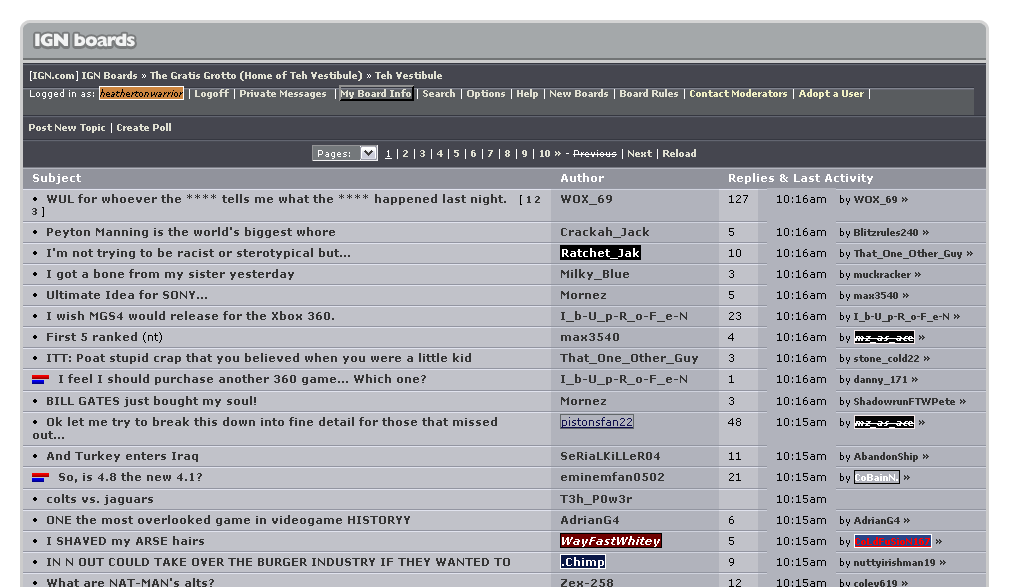This screenshot has height=587, width=1009.
Task: Open 'ITT: Poat stupid crap' topic
Action: (x=259, y=358)
